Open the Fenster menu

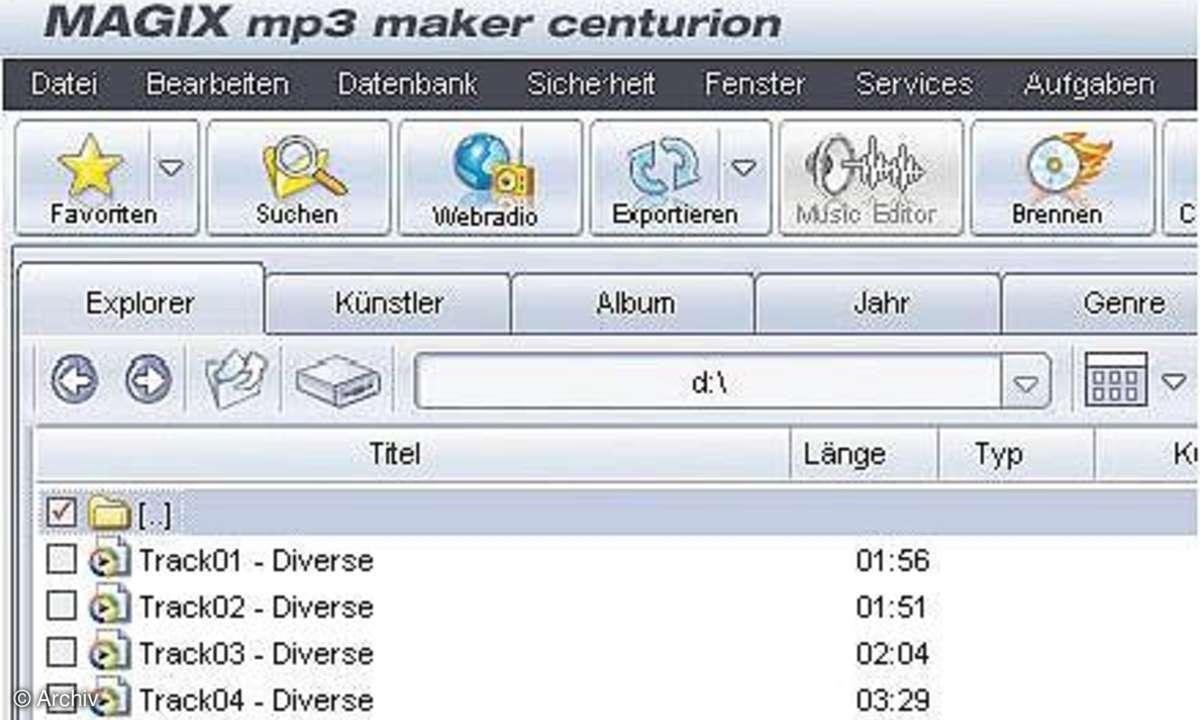(x=755, y=85)
